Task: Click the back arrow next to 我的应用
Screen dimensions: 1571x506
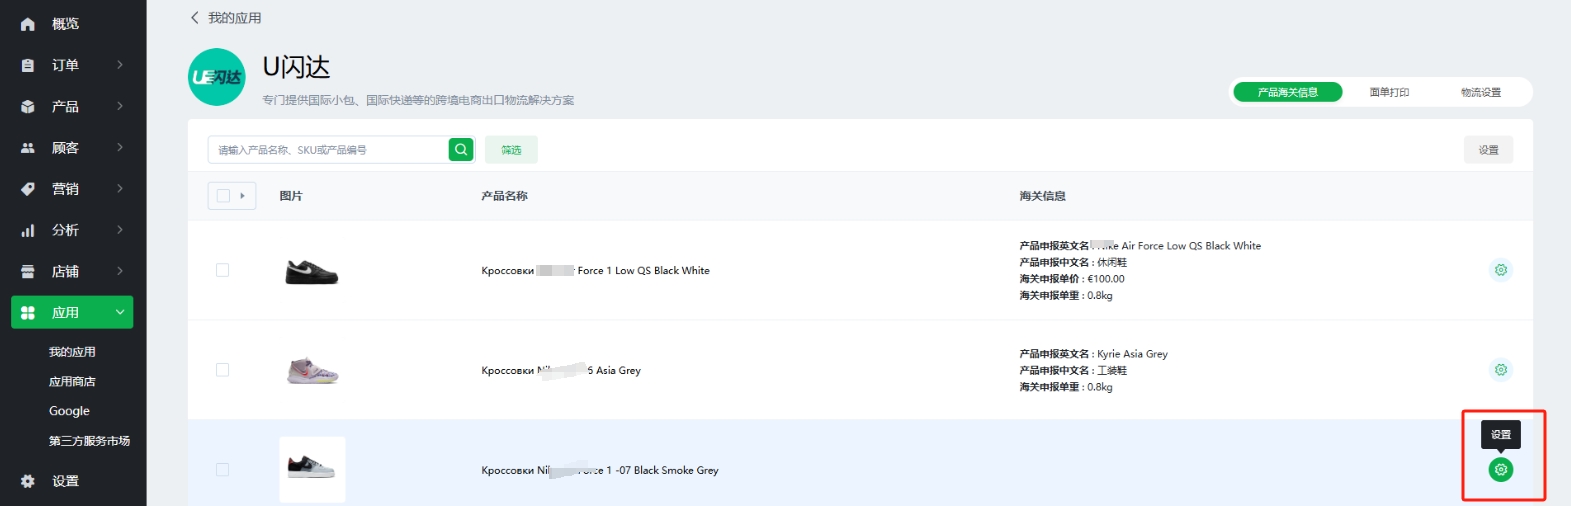Action: (x=194, y=18)
